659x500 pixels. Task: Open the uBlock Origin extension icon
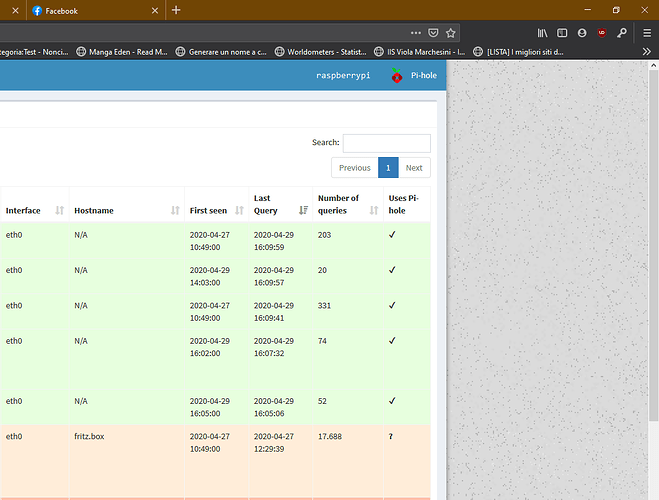tap(601, 32)
